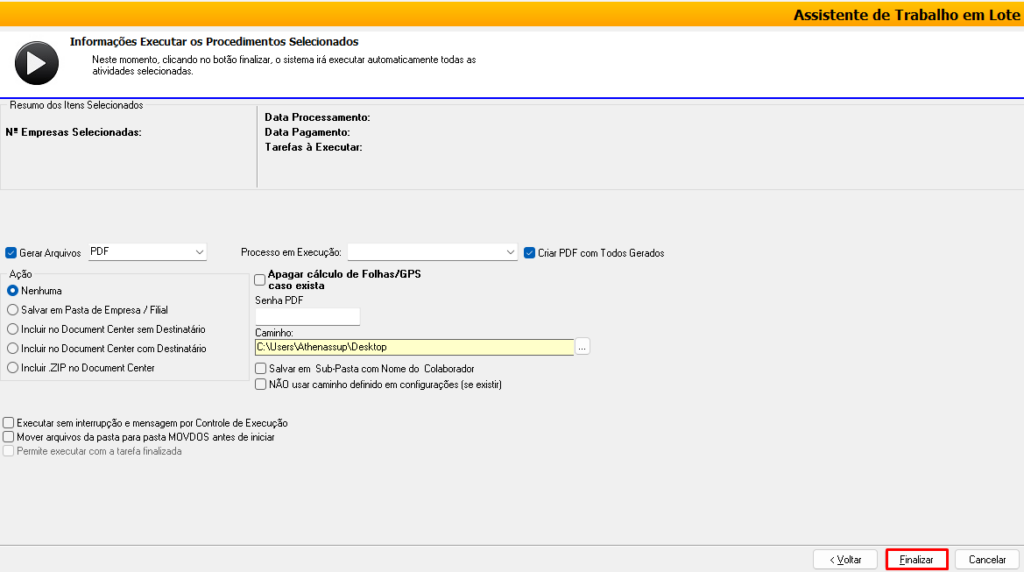Select Salvar em Pasta de Empresa / Filial
Image resolution: width=1024 pixels, height=572 pixels.
coord(13,310)
